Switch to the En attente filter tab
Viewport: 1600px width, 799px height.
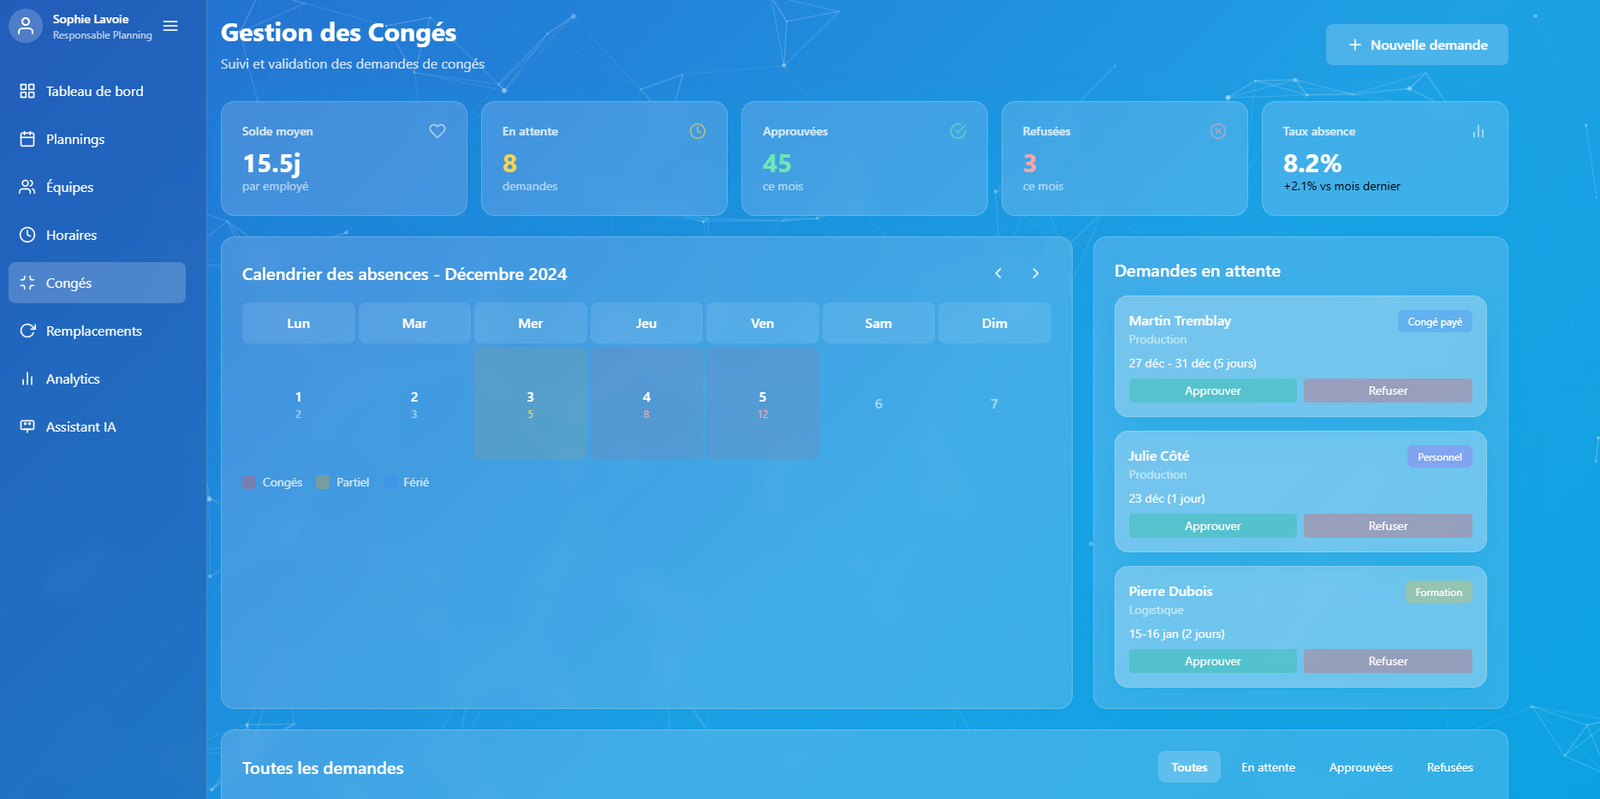click(x=1267, y=767)
